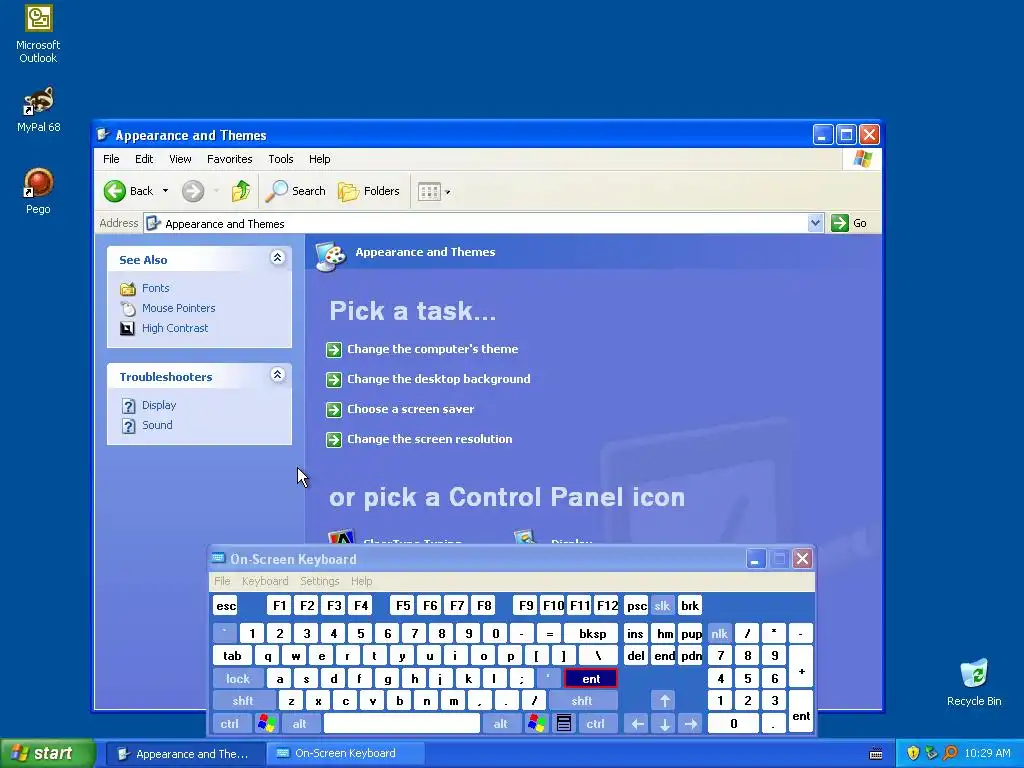Open Pego desktop shortcut
Viewport: 1024px width, 768px height.
click(x=38, y=191)
